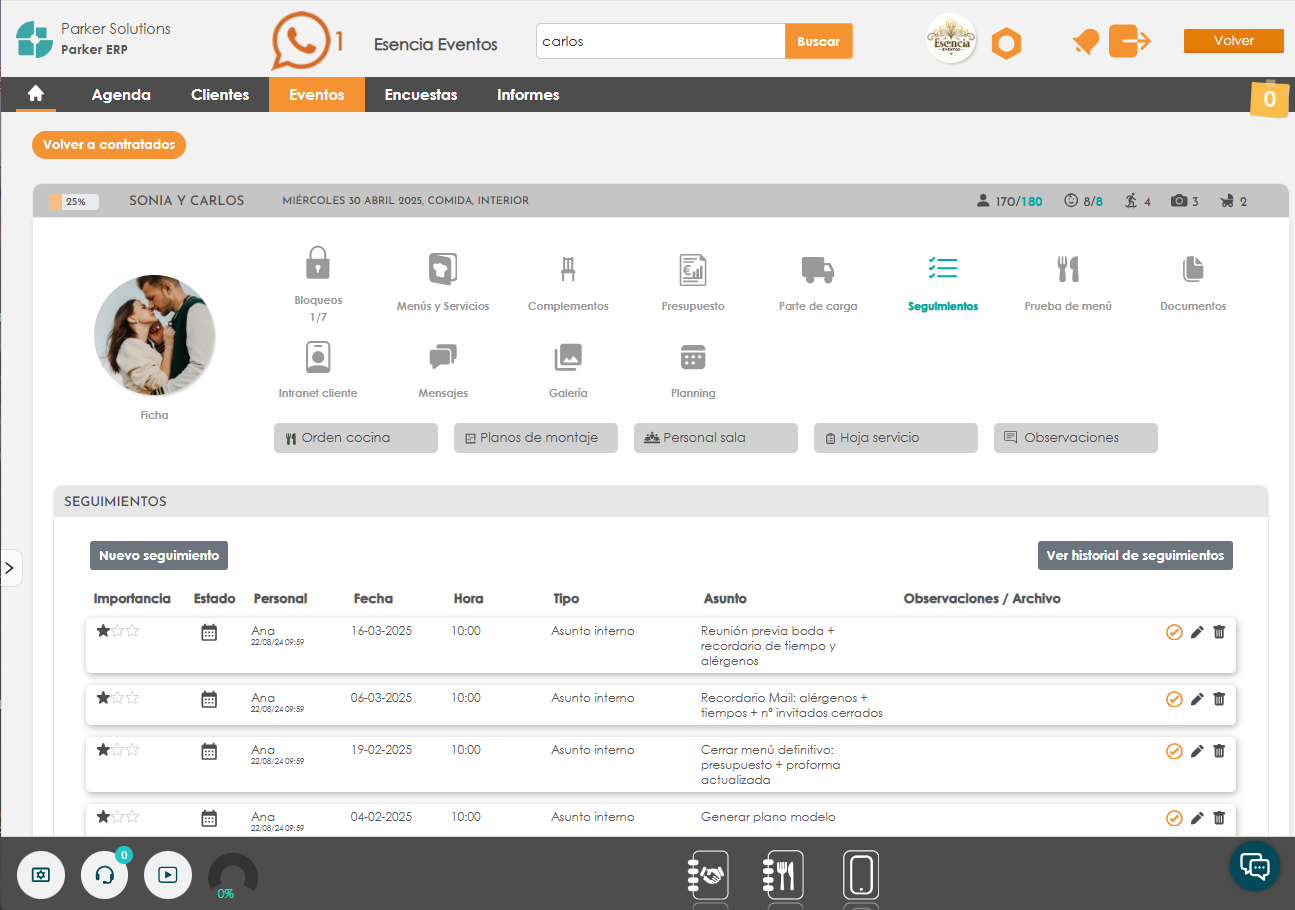1295x910 pixels.
Task: Open the couple's Ficha photo
Action: [155, 336]
